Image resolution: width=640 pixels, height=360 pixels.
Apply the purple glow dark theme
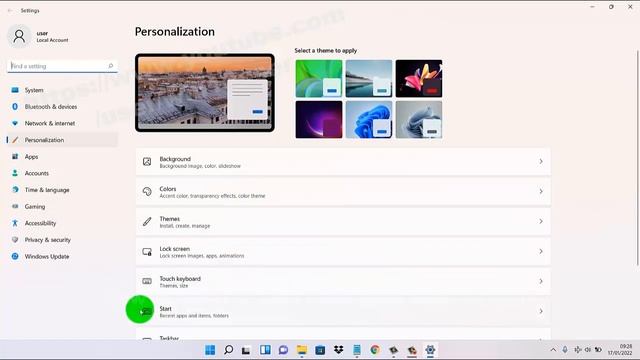319,120
